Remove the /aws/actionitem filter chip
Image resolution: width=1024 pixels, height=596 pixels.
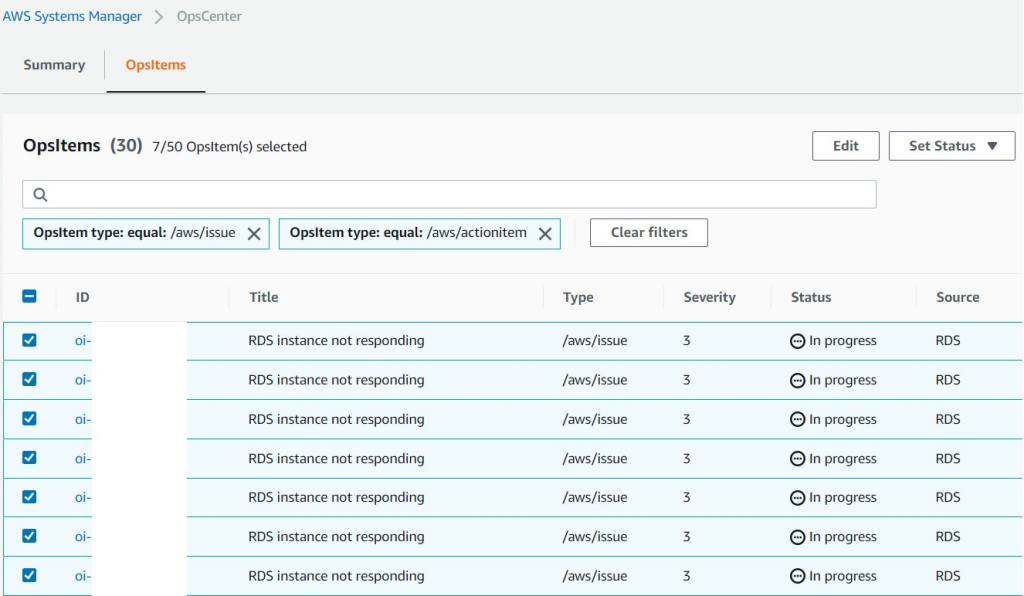[545, 233]
